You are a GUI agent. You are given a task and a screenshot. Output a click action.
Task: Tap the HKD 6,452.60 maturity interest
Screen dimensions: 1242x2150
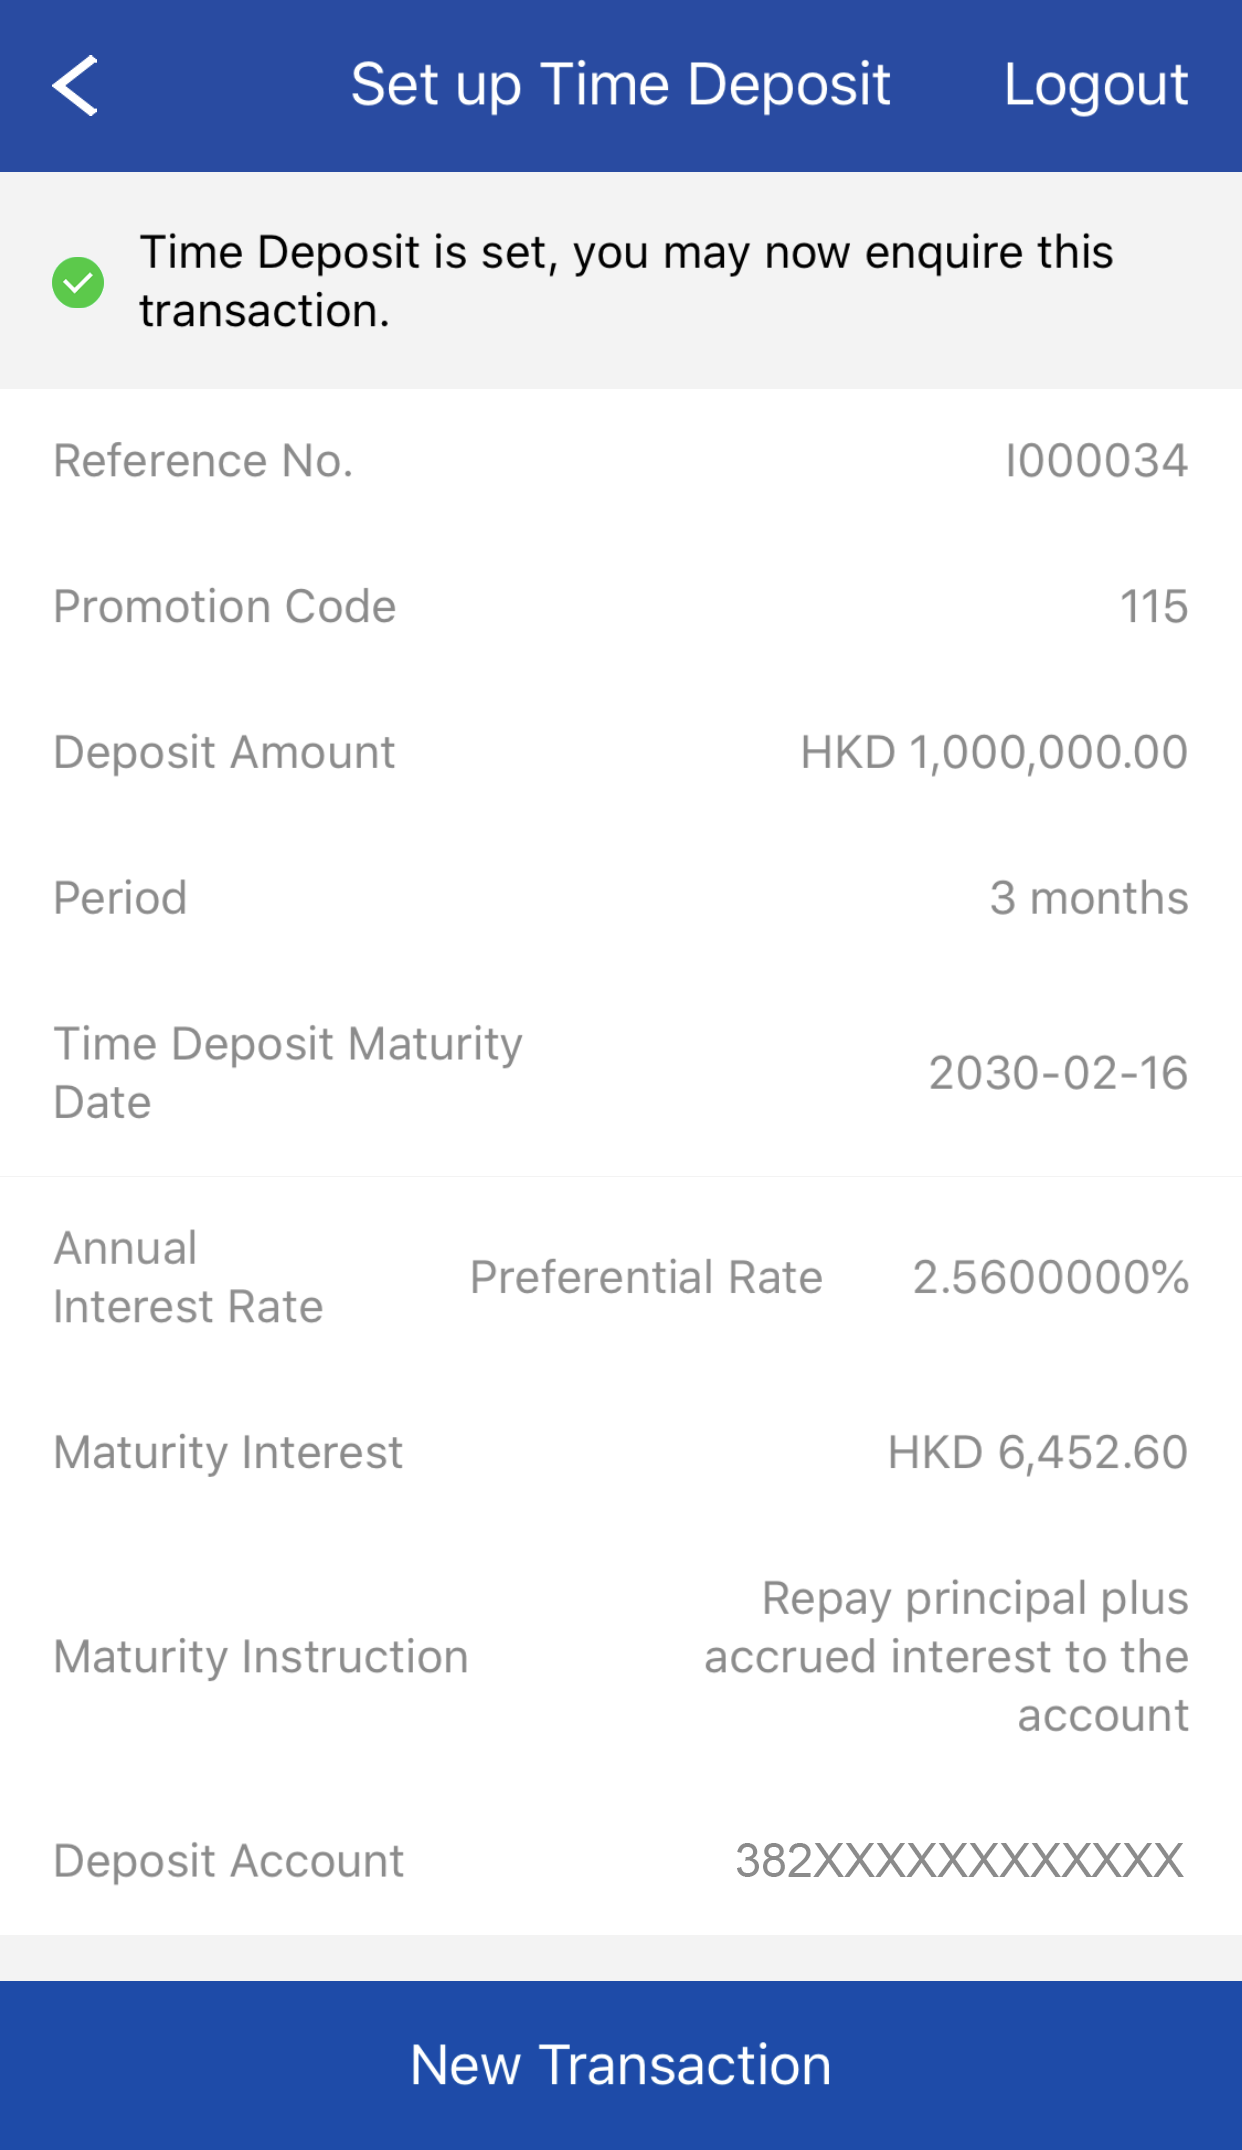tap(1038, 1452)
